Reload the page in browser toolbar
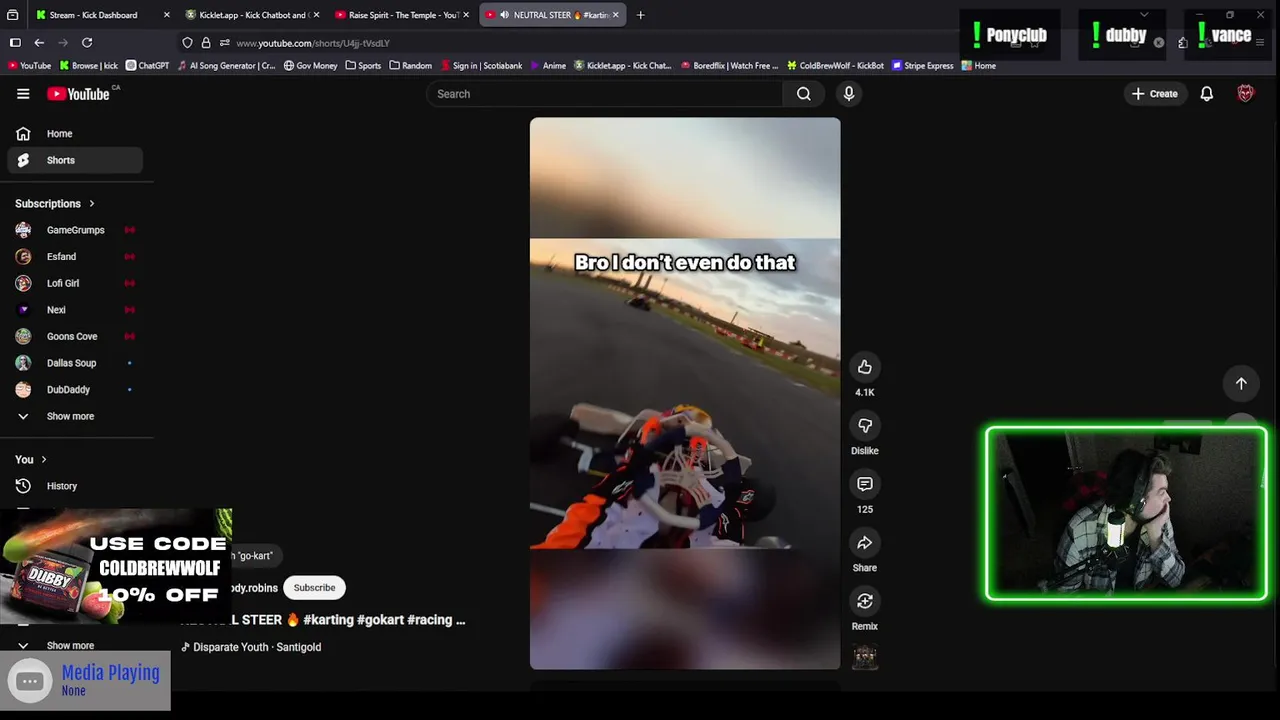 point(87,43)
